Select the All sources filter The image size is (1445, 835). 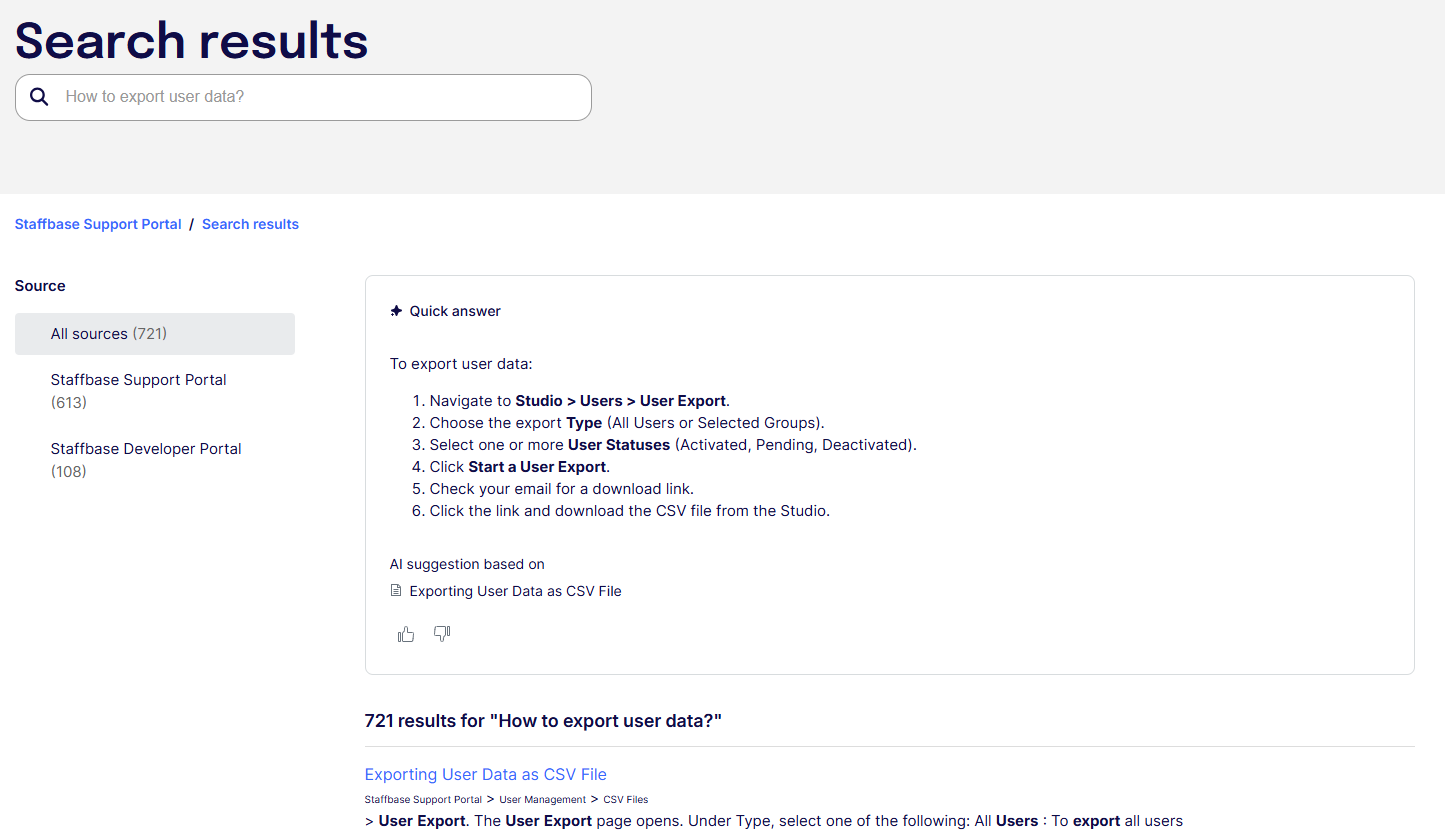pos(155,334)
